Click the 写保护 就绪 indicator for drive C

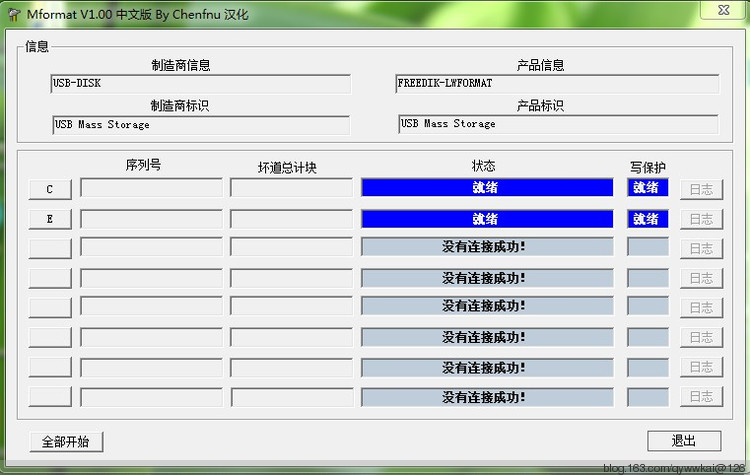648,188
